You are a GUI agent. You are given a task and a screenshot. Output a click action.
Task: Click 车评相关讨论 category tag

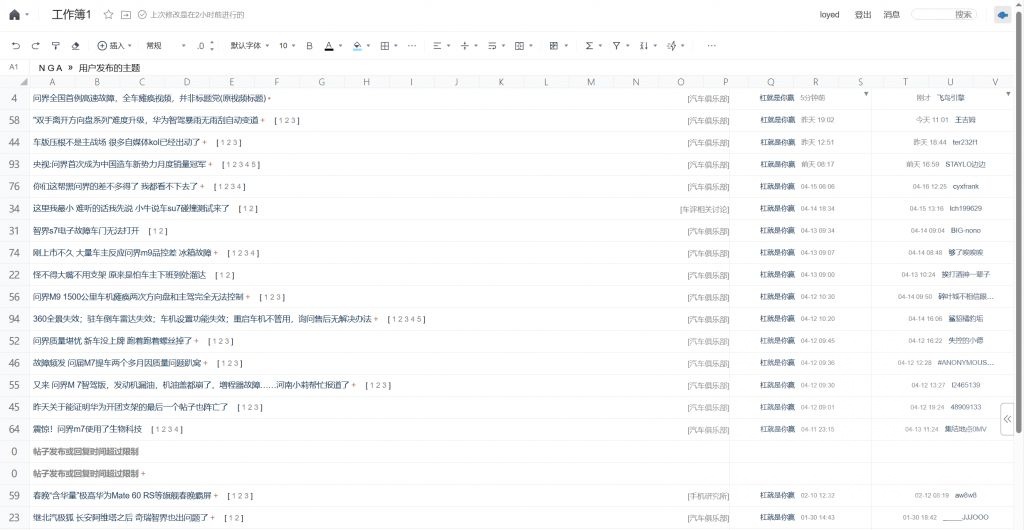pyautogui.click(x=704, y=209)
